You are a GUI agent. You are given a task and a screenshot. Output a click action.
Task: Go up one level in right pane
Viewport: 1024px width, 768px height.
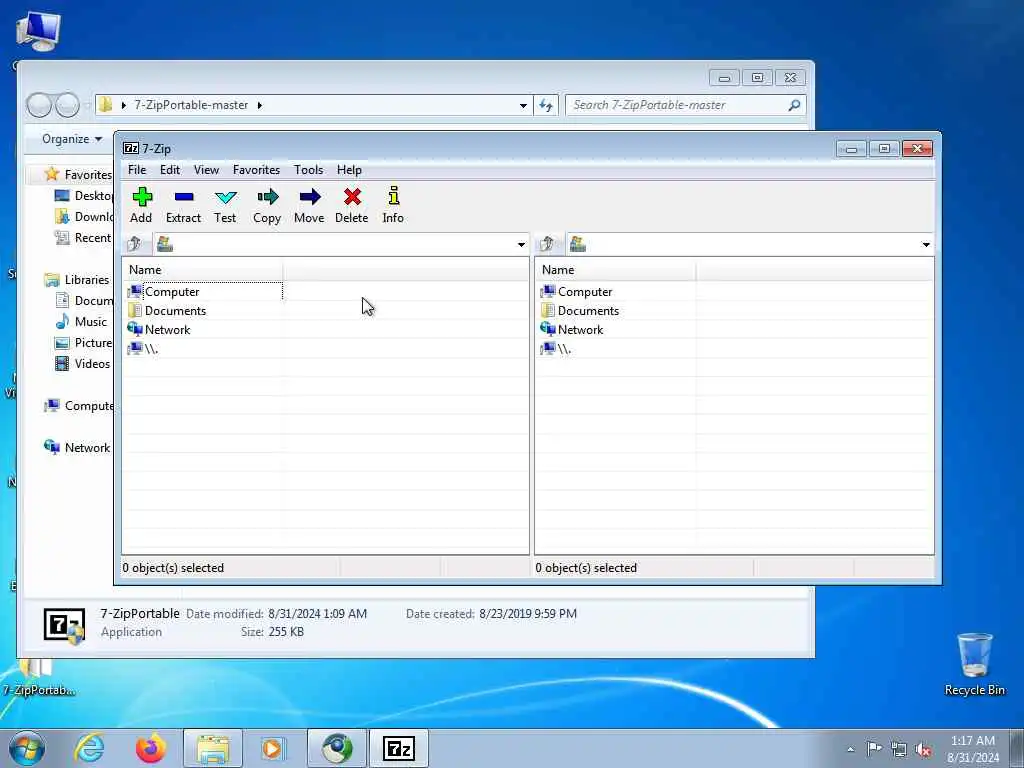(x=547, y=244)
